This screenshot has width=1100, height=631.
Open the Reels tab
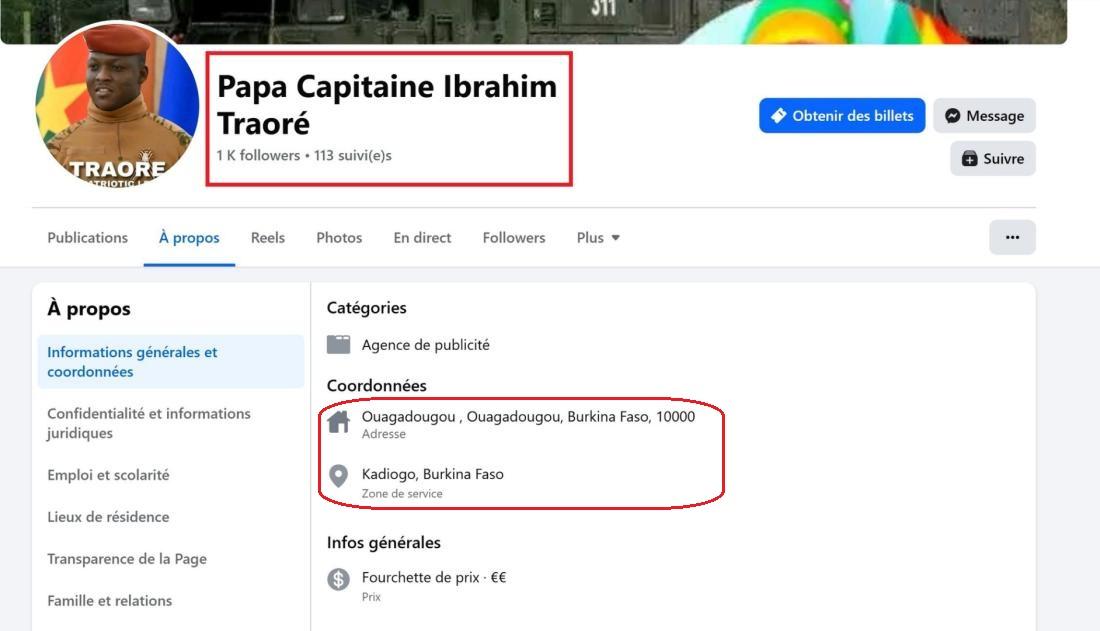[x=268, y=238]
